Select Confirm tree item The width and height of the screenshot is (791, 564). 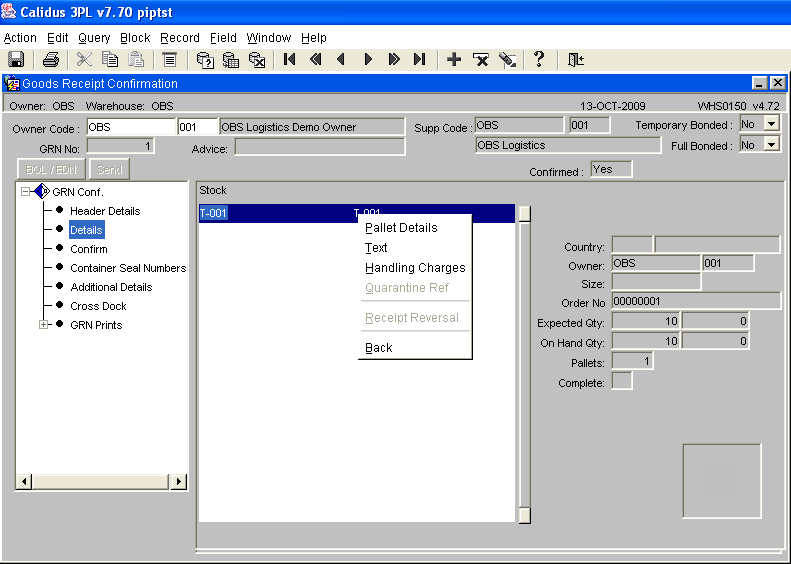(89, 249)
